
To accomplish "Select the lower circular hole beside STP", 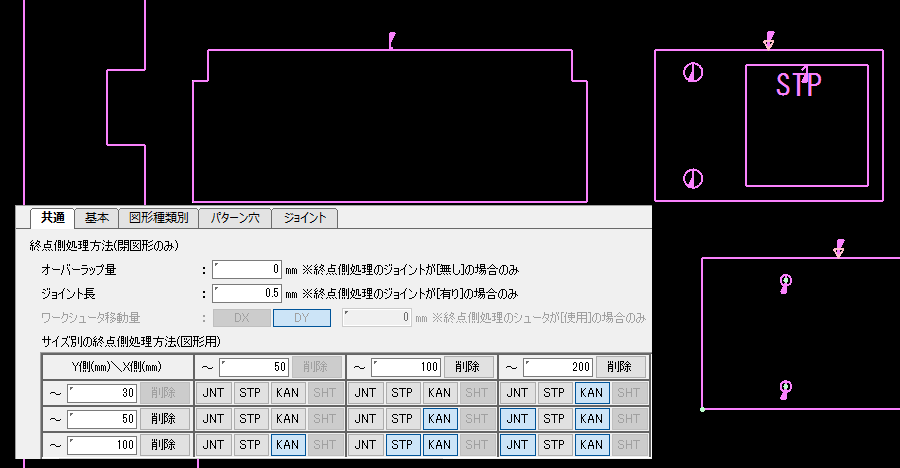I will [x=693, y=179].
